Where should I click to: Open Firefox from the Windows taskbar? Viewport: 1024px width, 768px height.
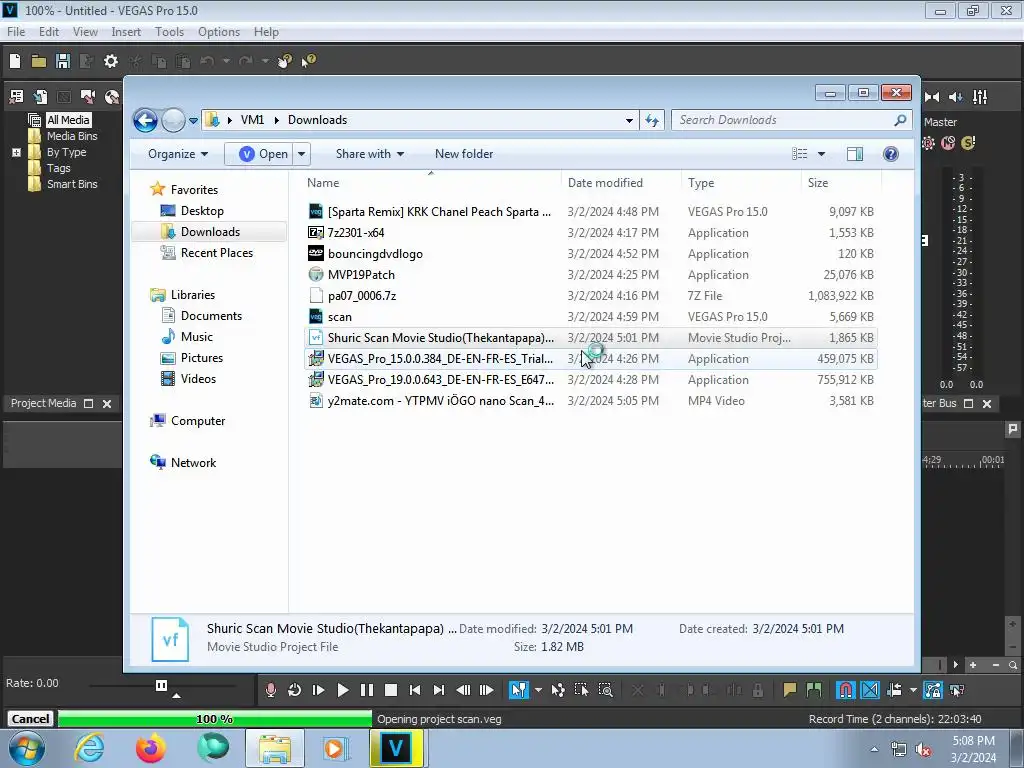[150, 748]
